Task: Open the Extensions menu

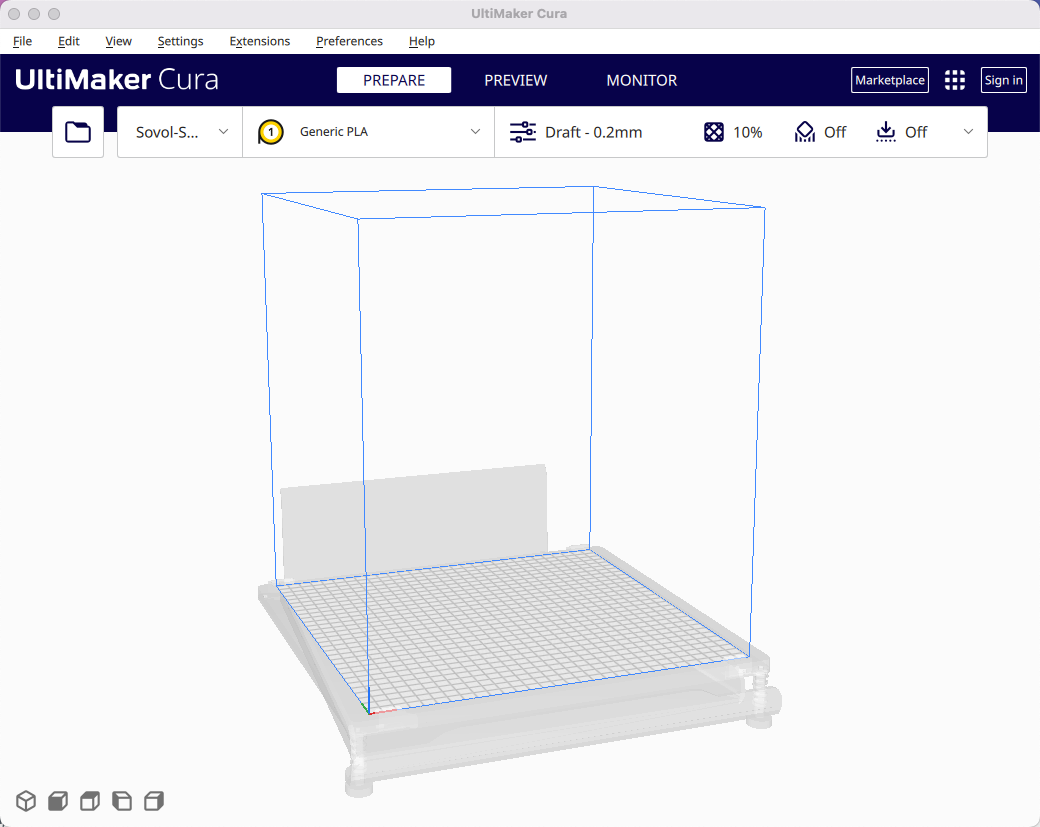Action: (x=259, y=41)
